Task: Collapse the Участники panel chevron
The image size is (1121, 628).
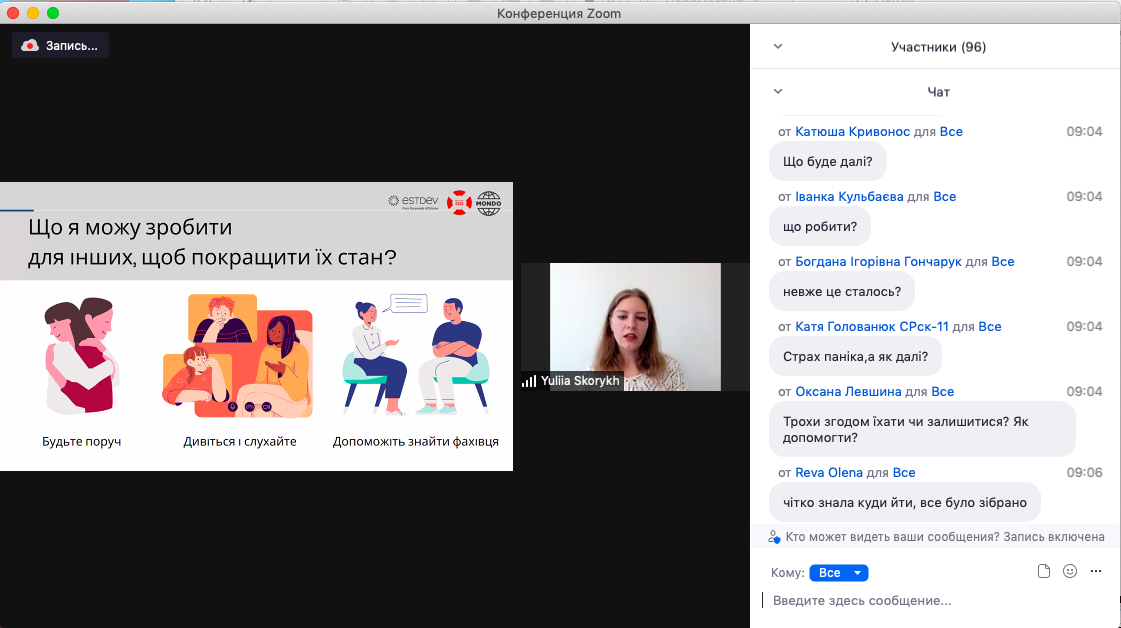Action: pyautogui.click(x=778, y=46)
